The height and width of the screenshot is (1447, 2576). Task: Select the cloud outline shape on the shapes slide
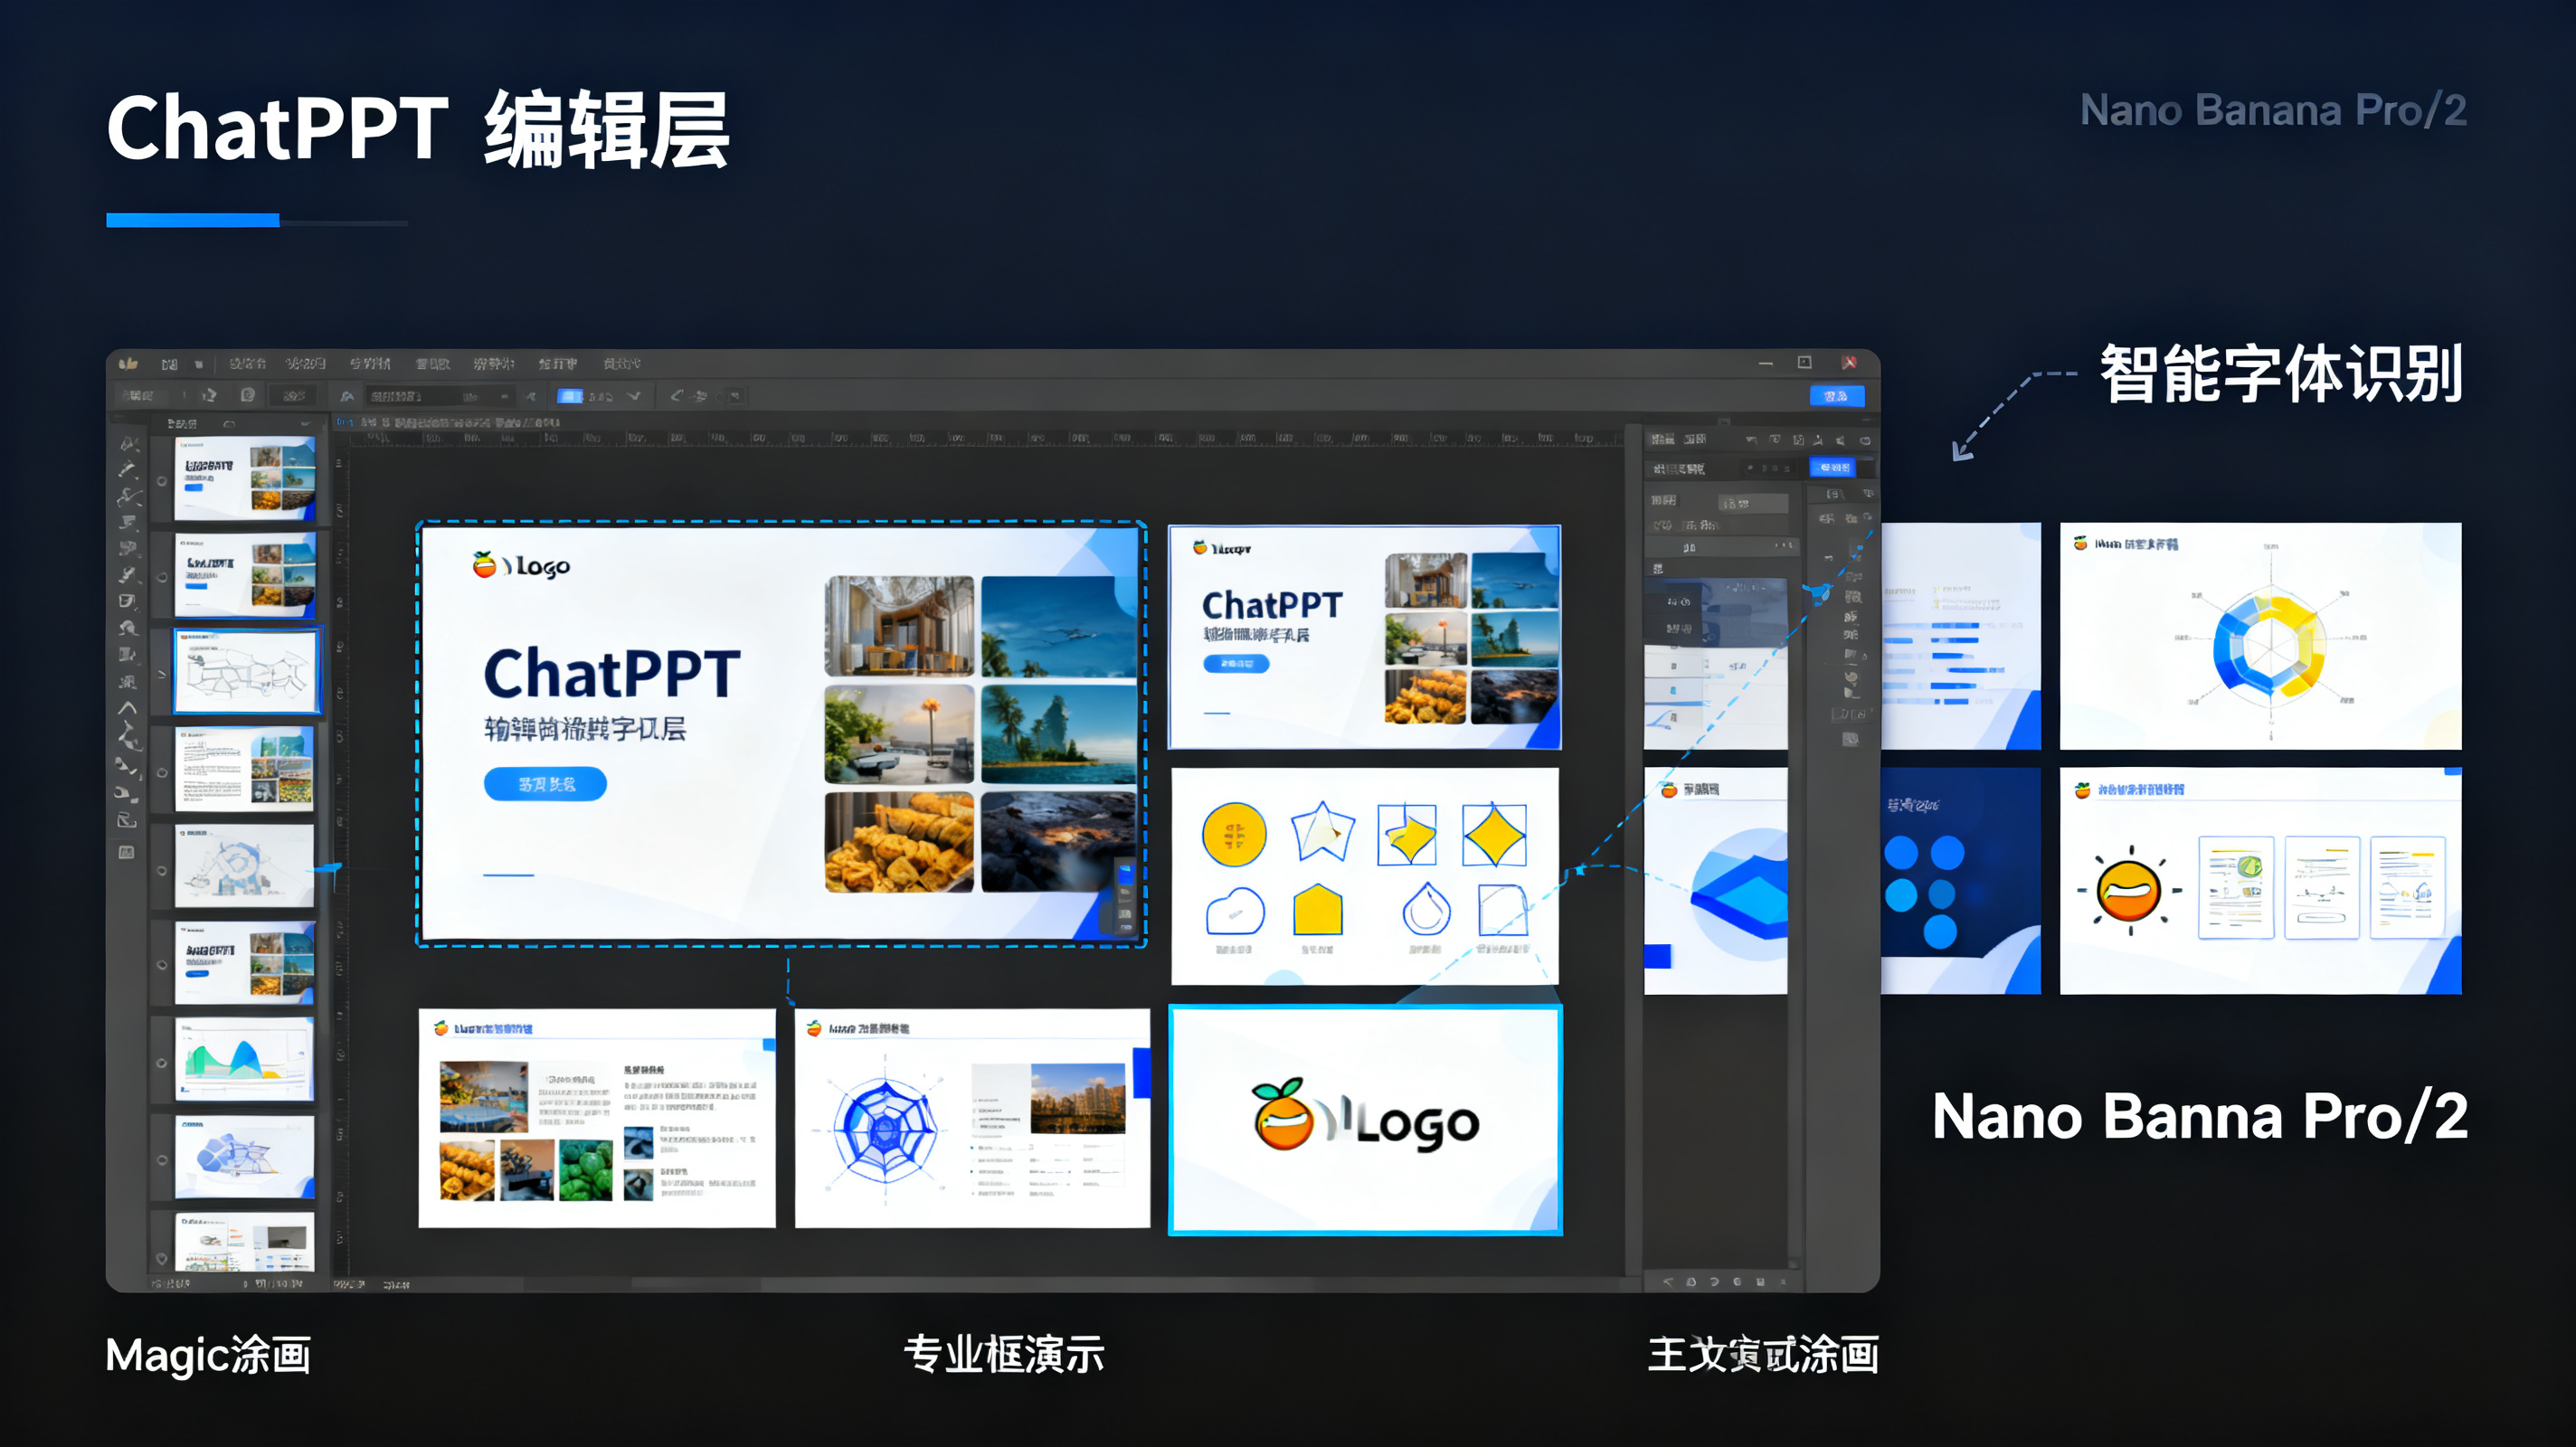click(1235, 911)
